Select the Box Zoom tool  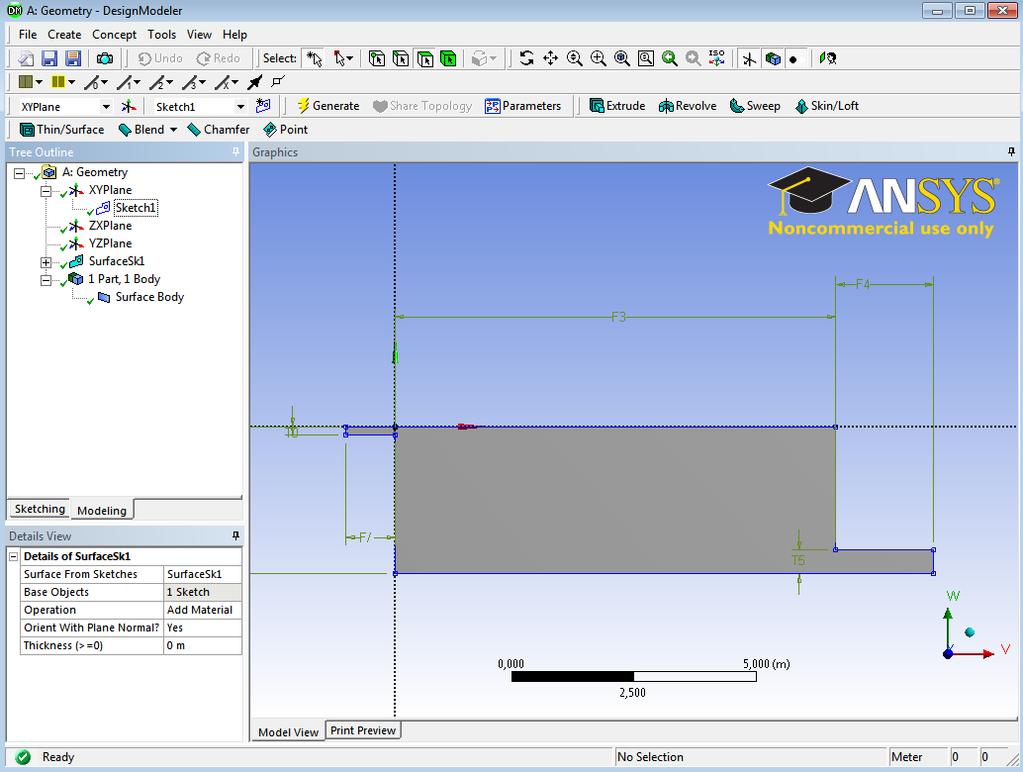point(598,59)
